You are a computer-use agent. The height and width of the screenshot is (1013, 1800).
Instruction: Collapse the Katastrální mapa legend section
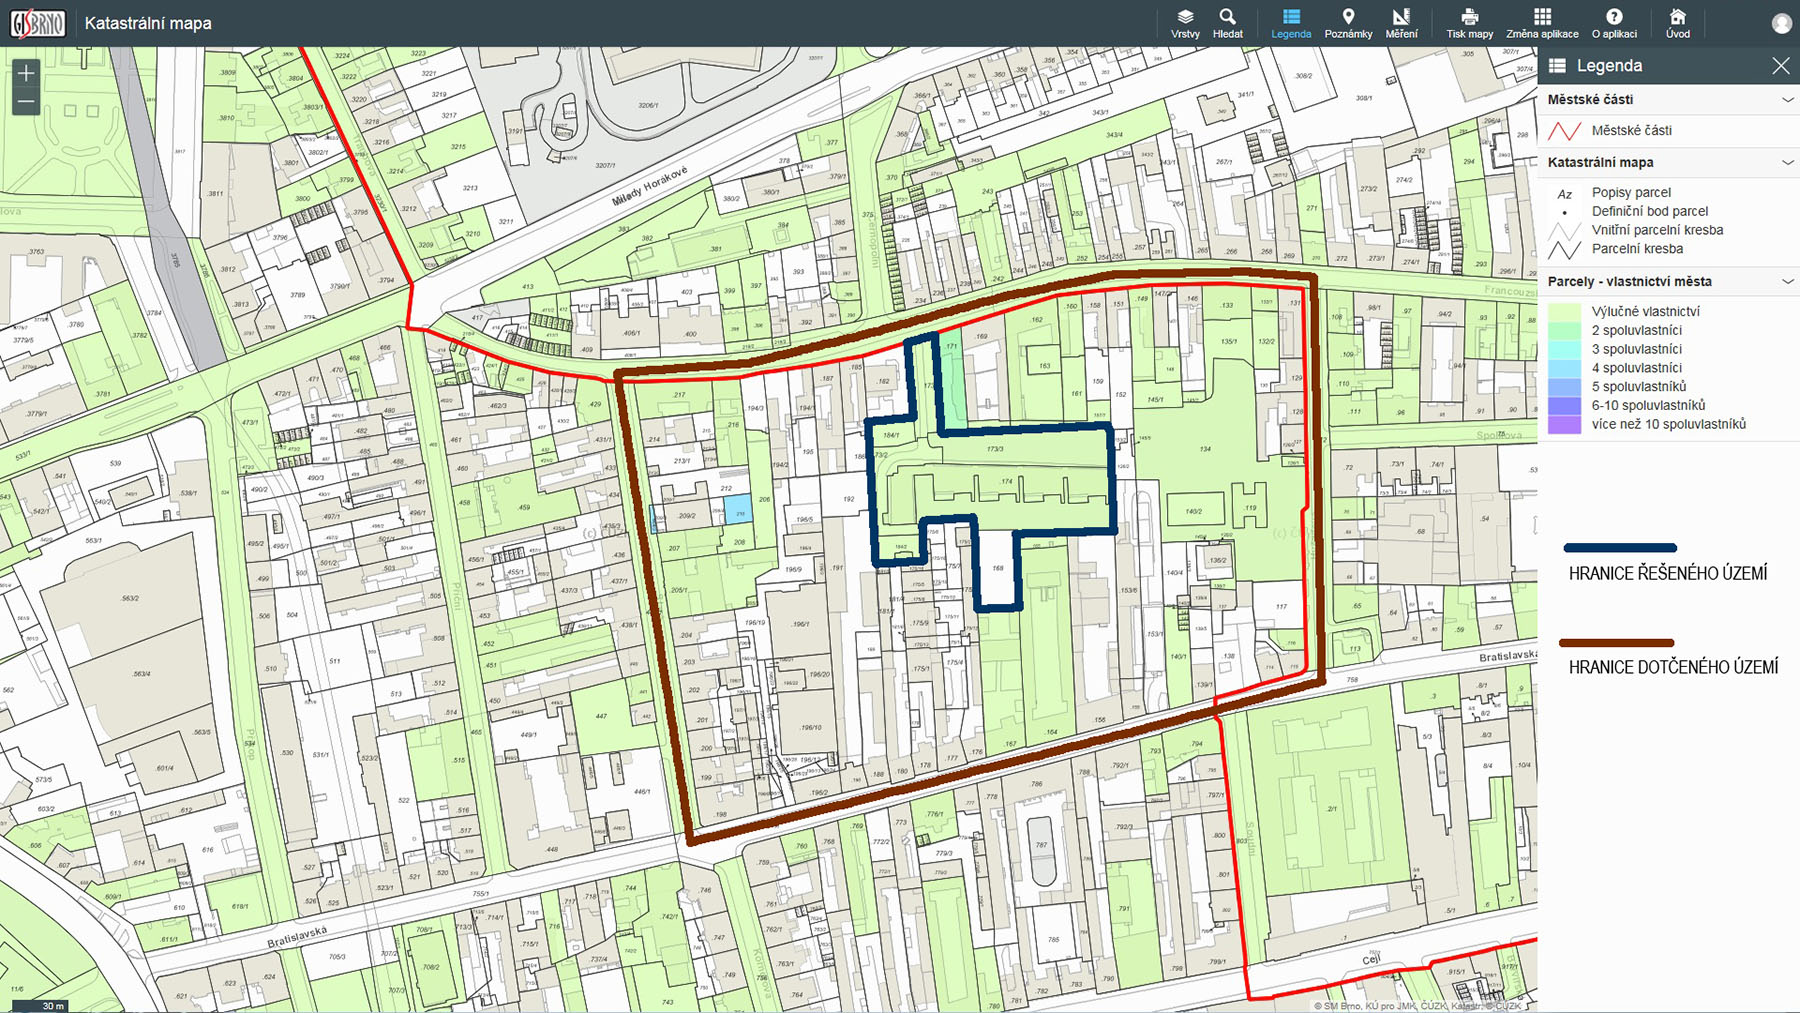(1787, 162)
